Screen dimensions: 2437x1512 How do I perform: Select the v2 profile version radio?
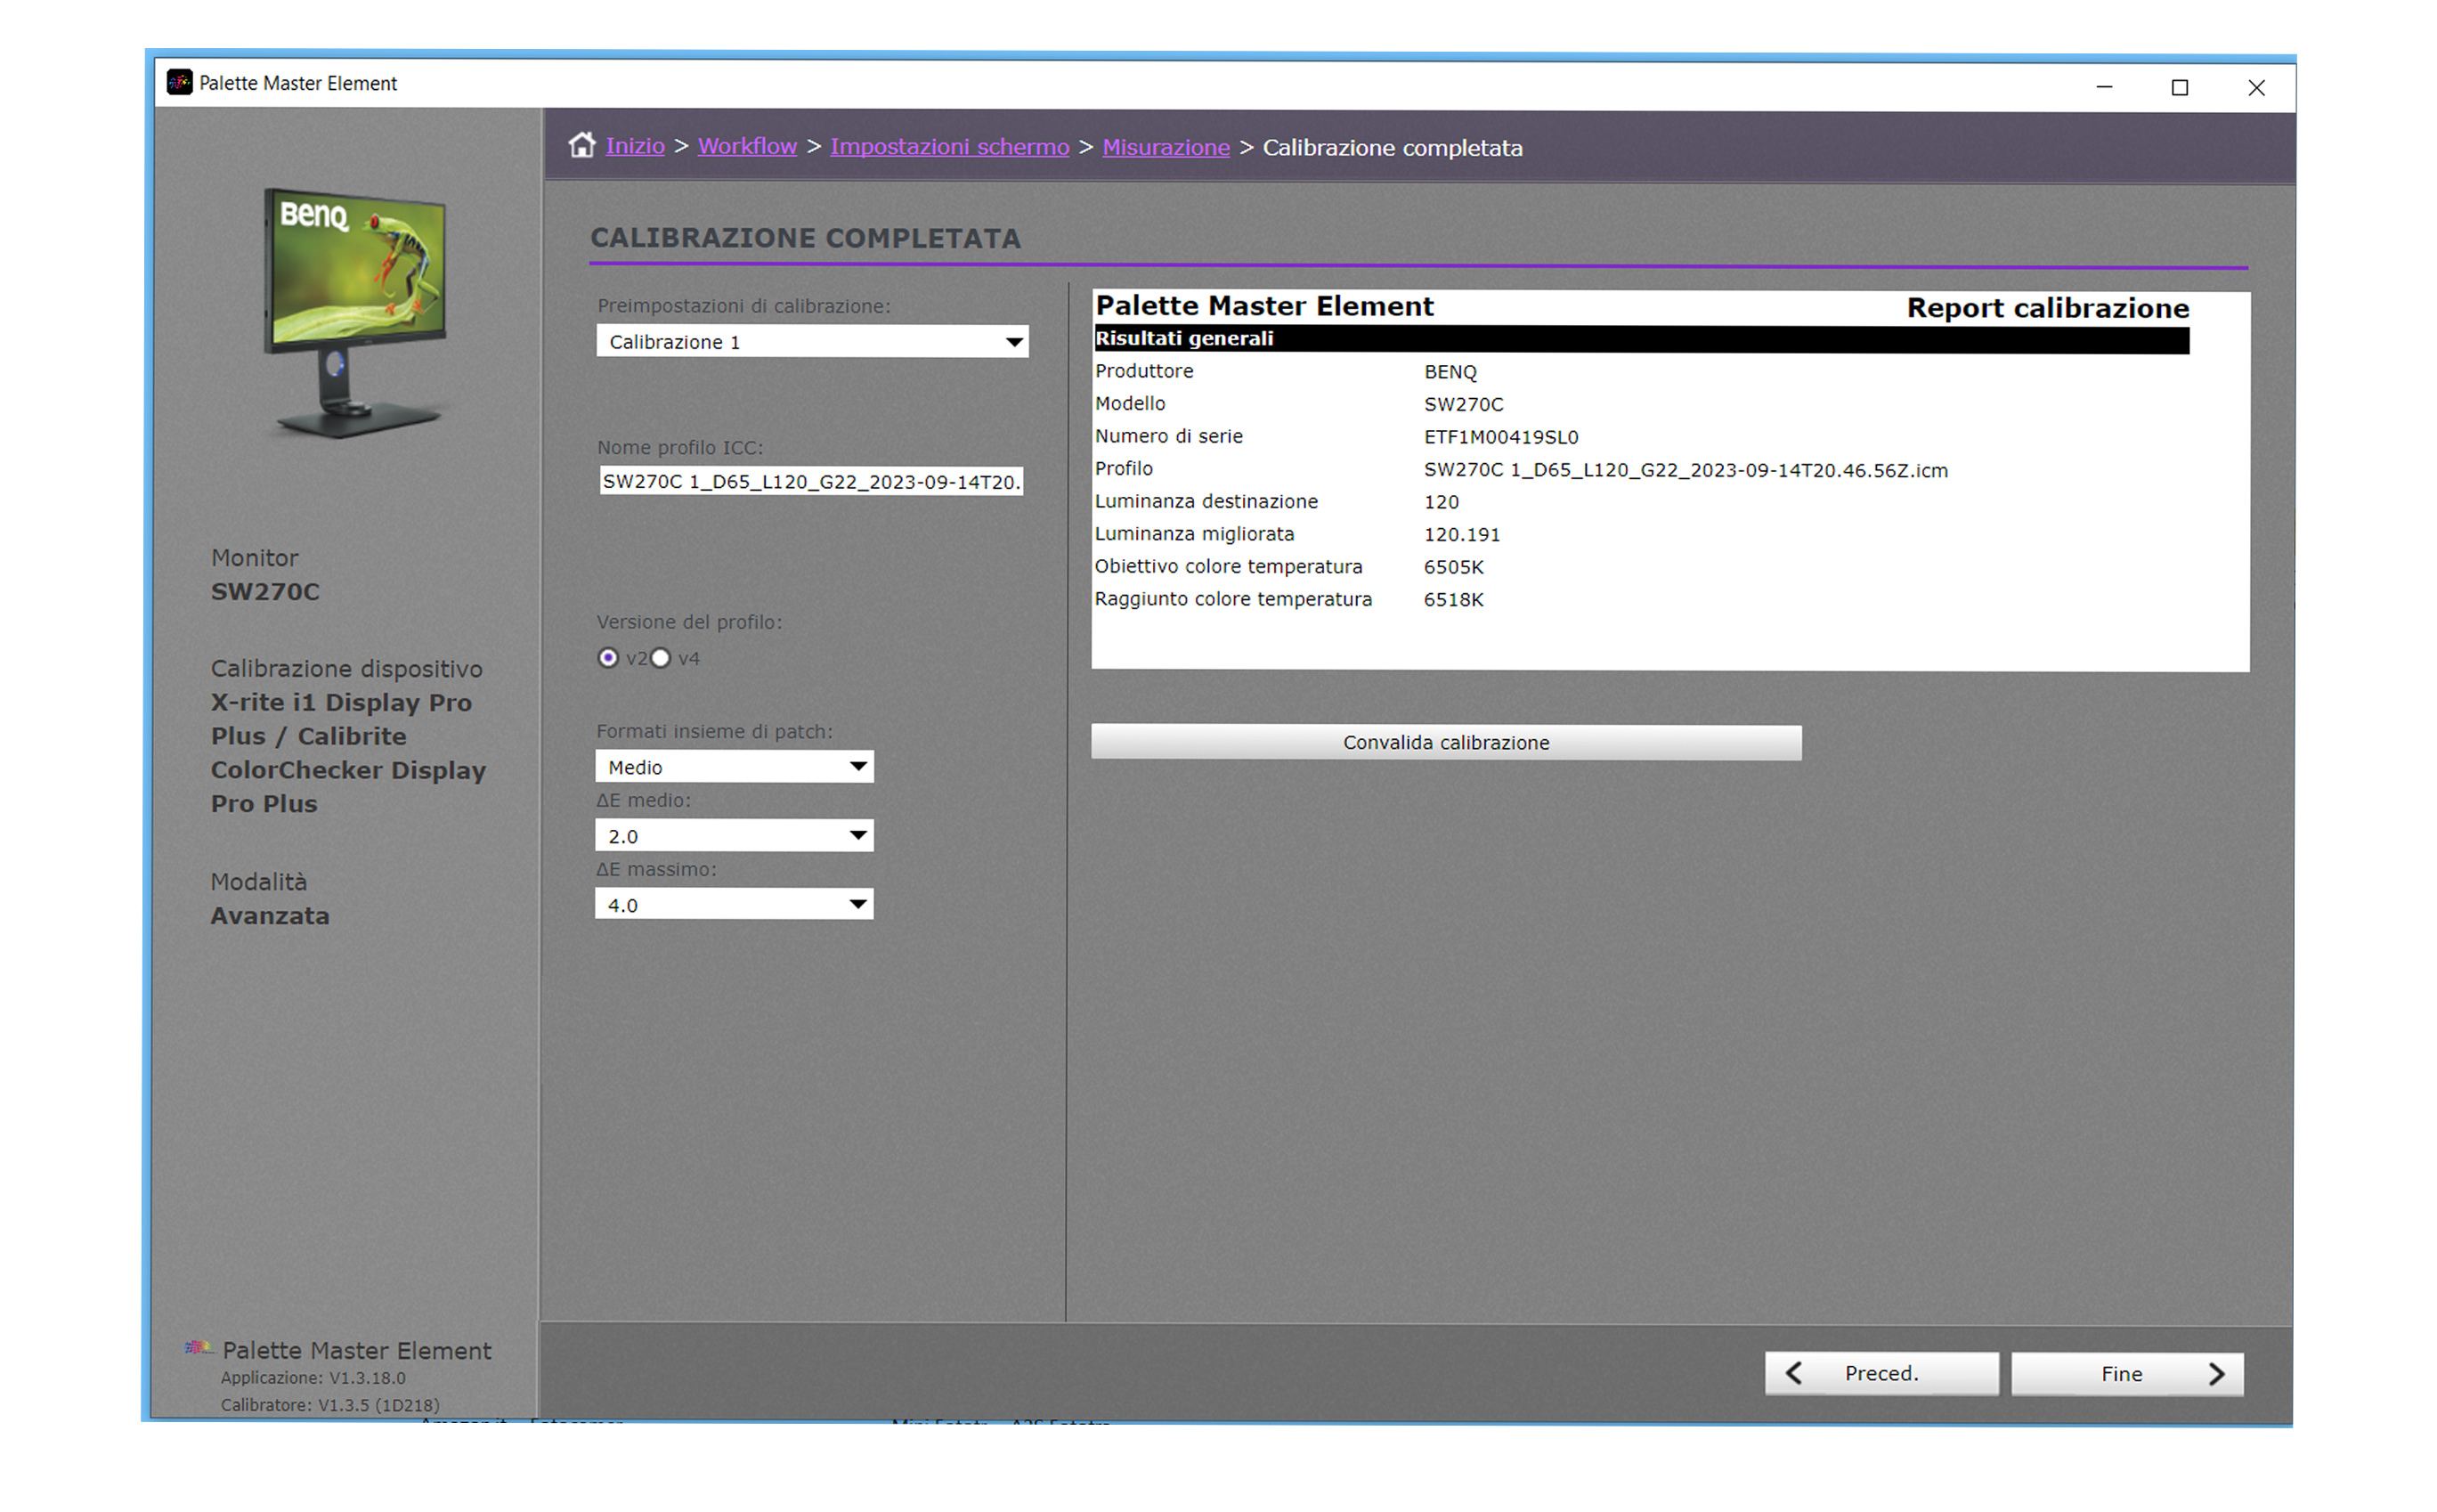608,658
